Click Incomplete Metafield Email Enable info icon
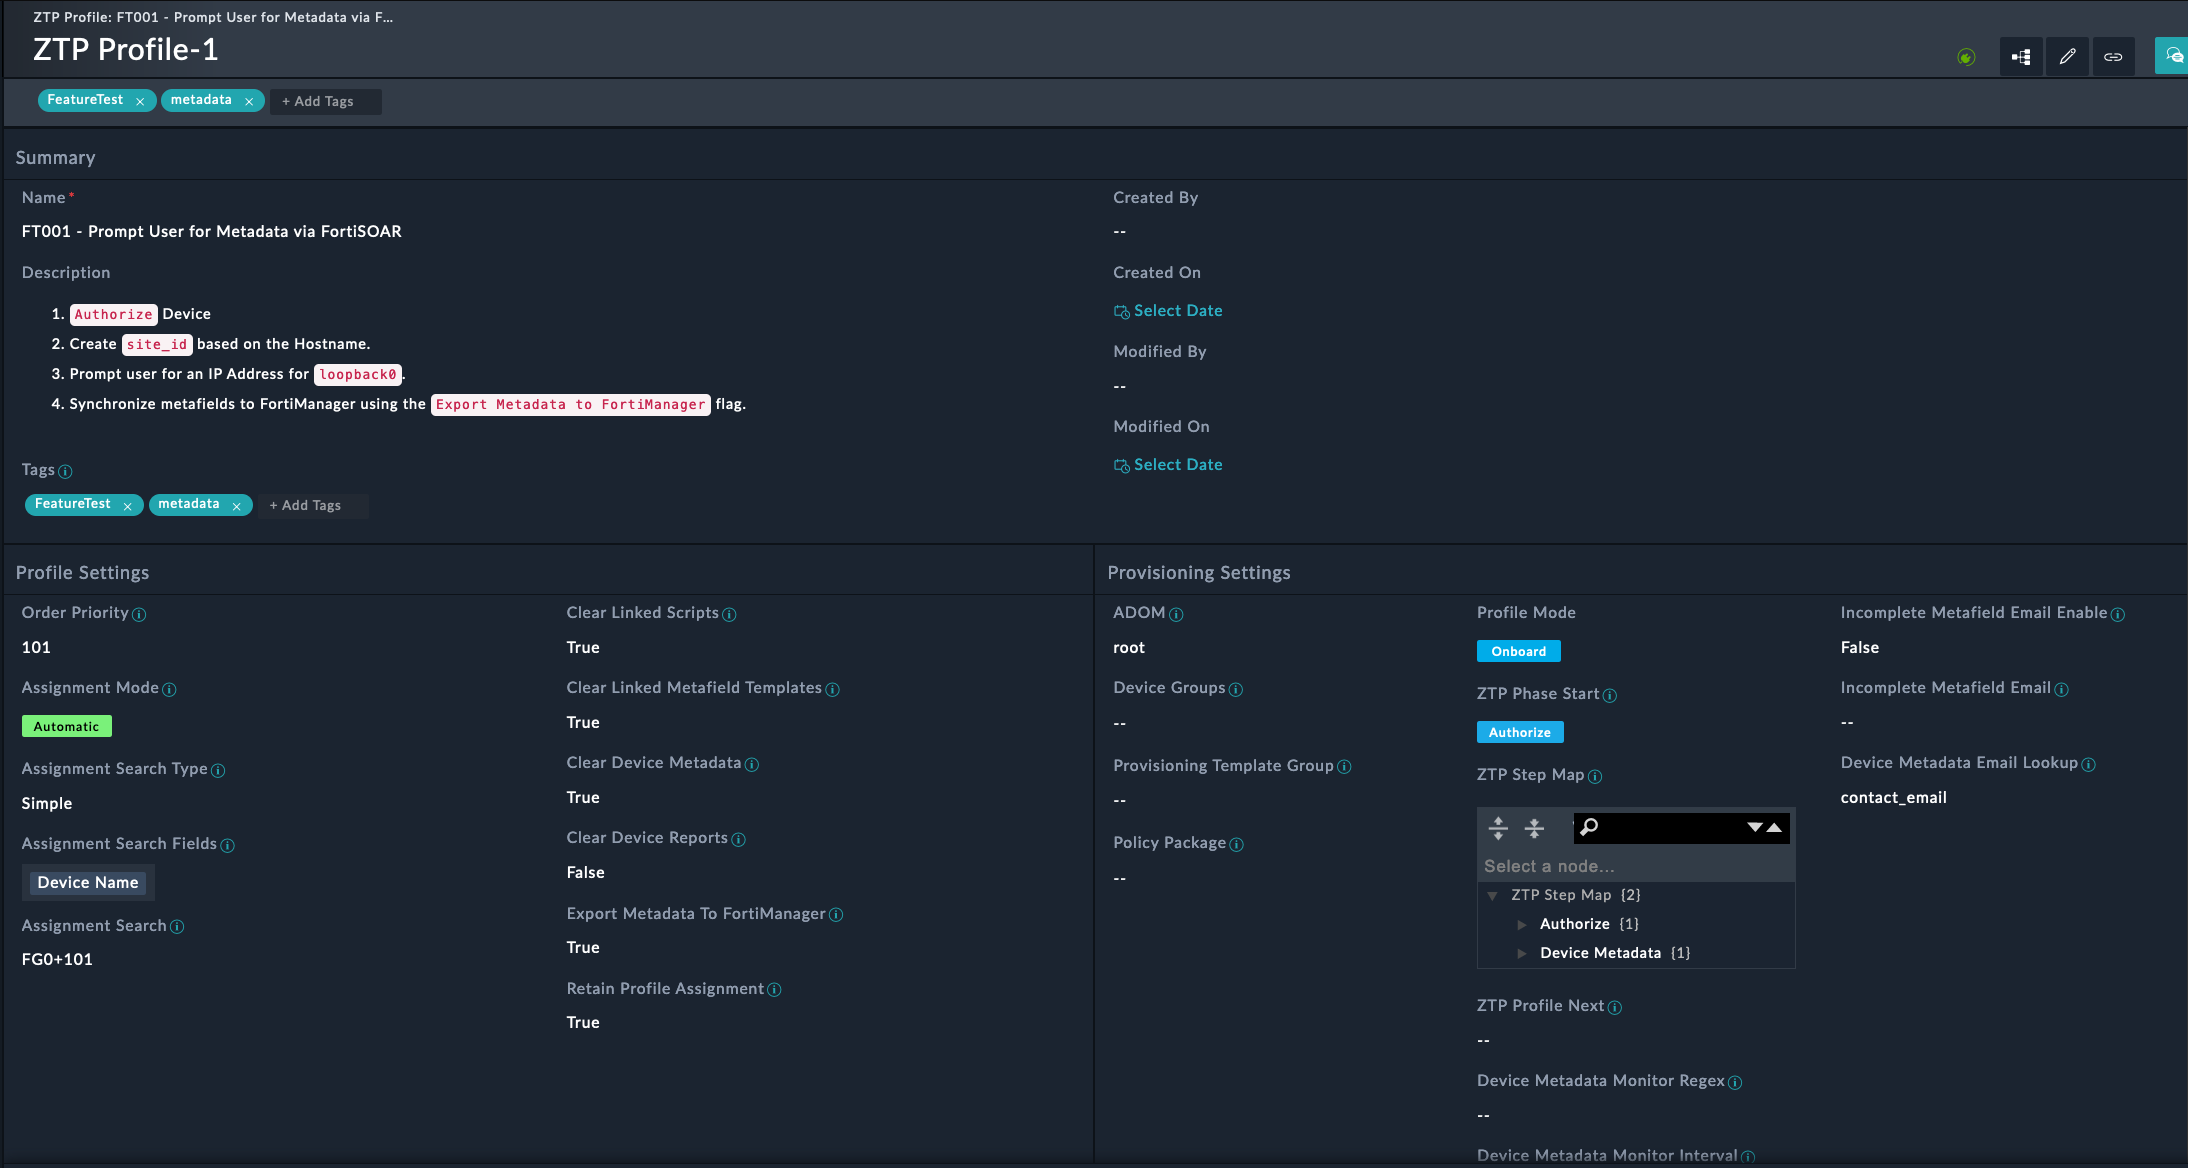Image resolution: width=2188 pixels, height=1168 pixels. point(2118,615)
